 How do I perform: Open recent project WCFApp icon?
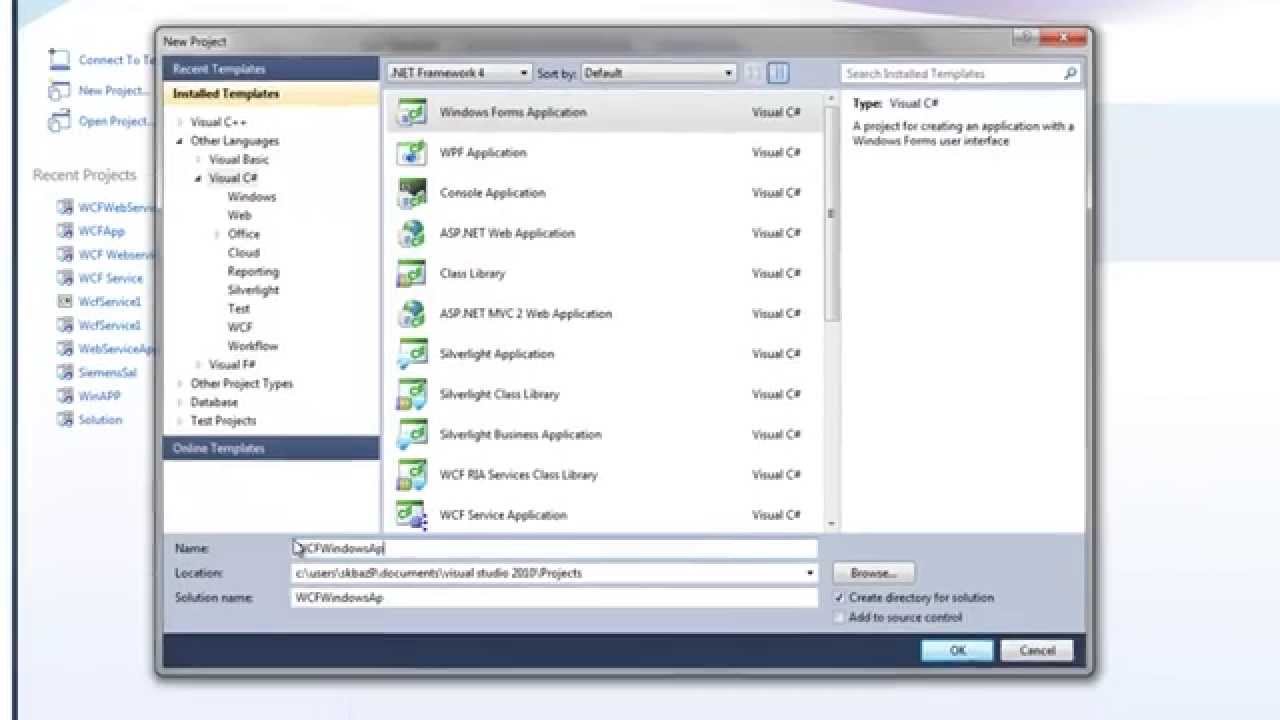click(x=64, y=231)
